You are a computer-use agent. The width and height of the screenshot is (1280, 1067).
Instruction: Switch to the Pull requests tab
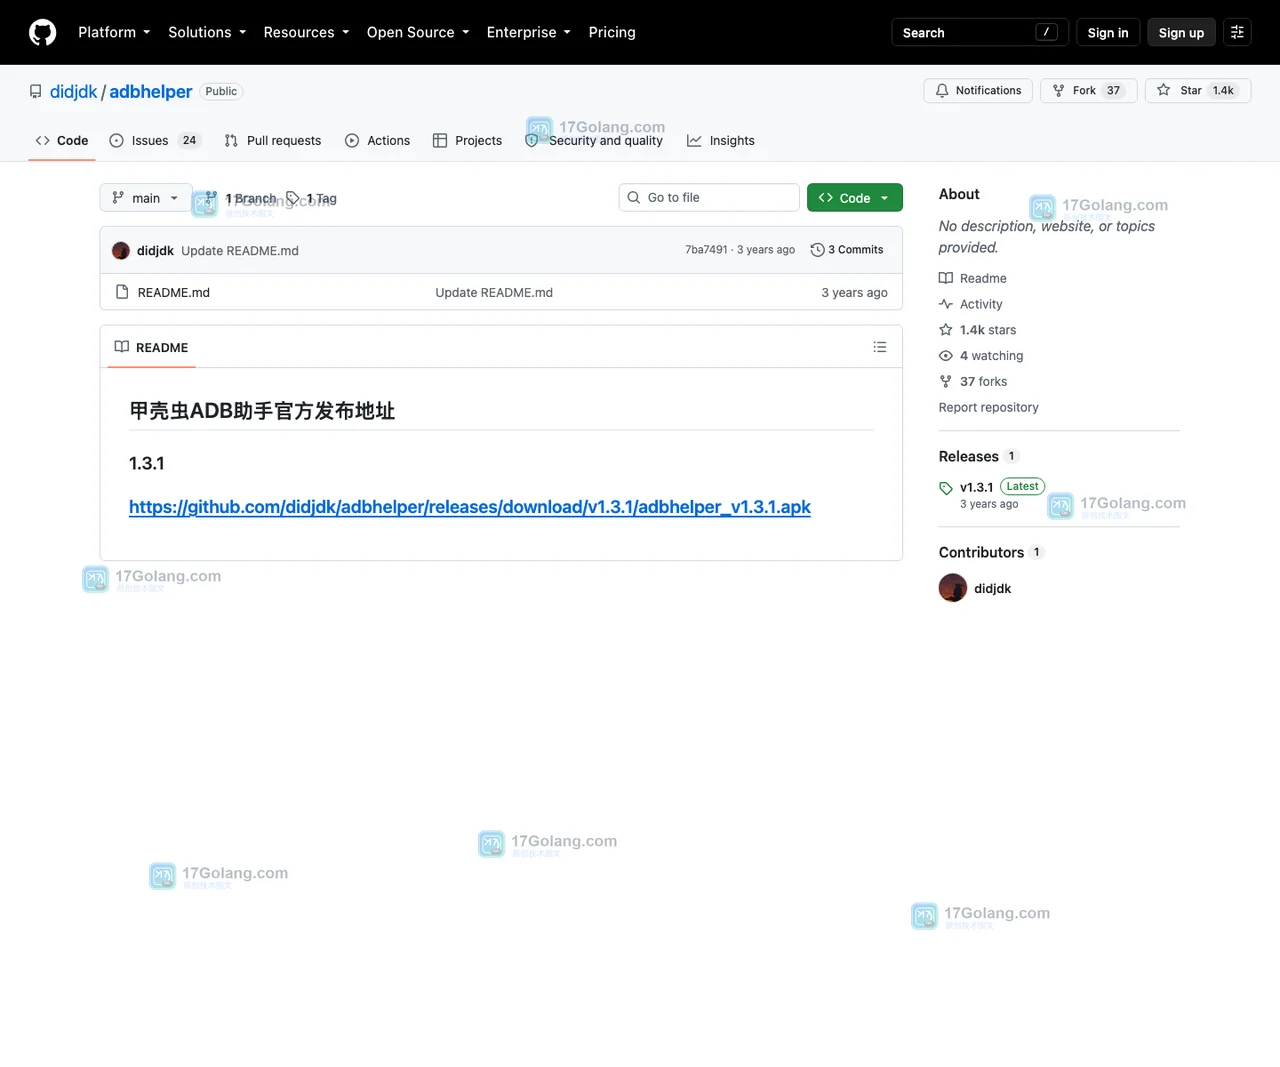click(x=273, y=140)
